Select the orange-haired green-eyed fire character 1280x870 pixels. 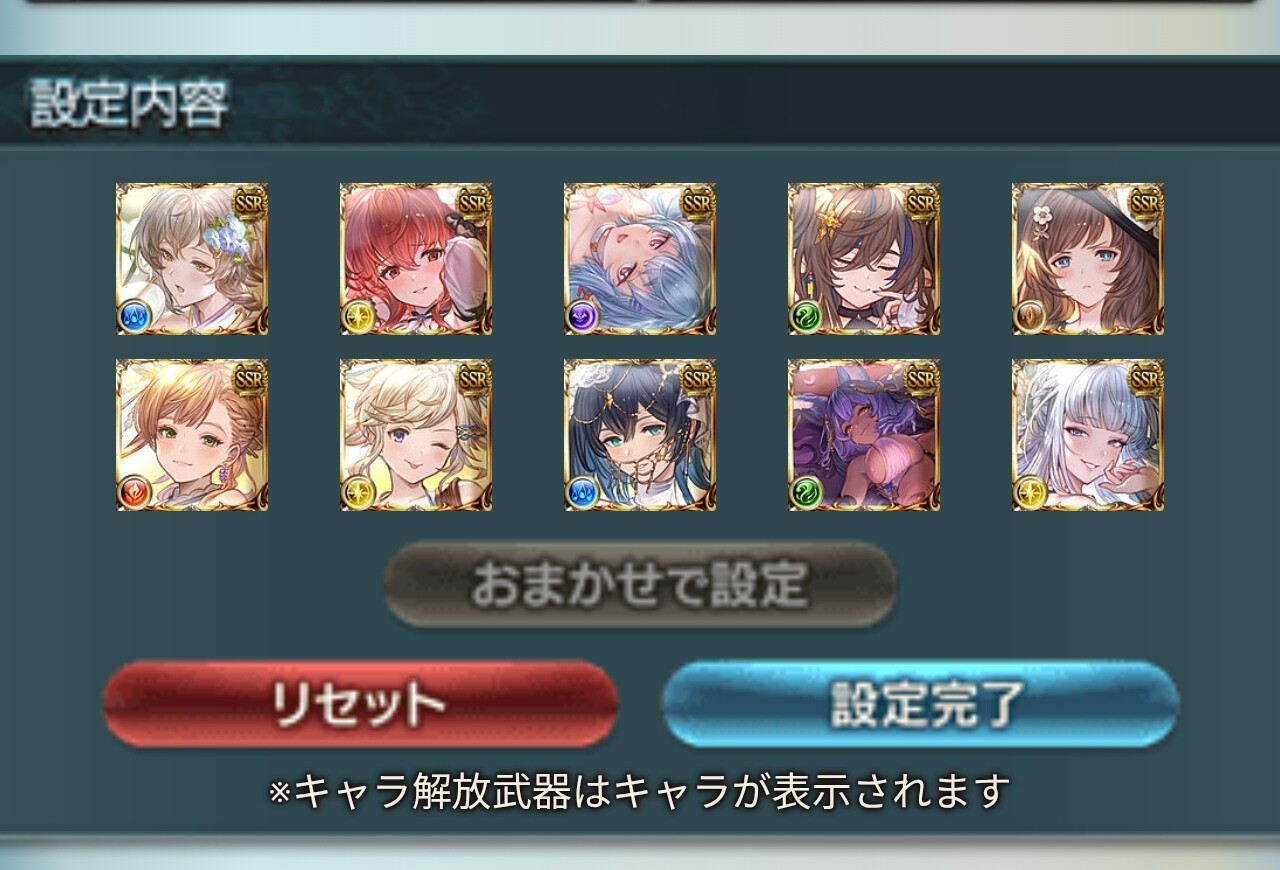pos(192,435)
